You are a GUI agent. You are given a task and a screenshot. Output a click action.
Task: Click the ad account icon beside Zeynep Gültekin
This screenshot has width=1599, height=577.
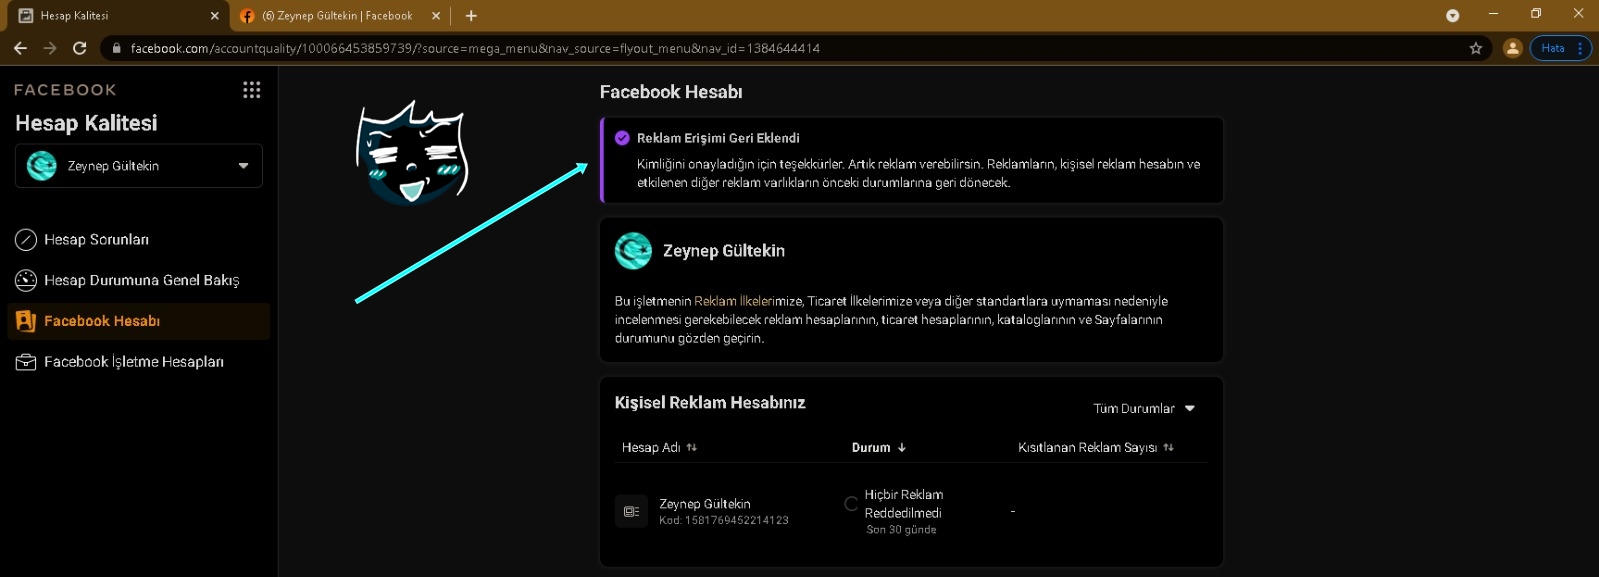(631, 511)
